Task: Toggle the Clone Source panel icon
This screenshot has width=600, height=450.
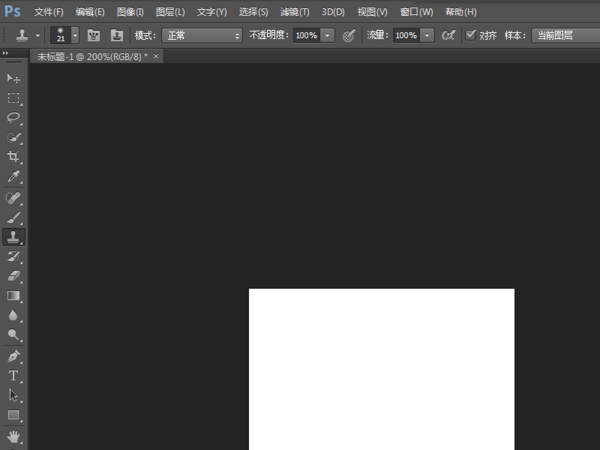Action: 117,36
